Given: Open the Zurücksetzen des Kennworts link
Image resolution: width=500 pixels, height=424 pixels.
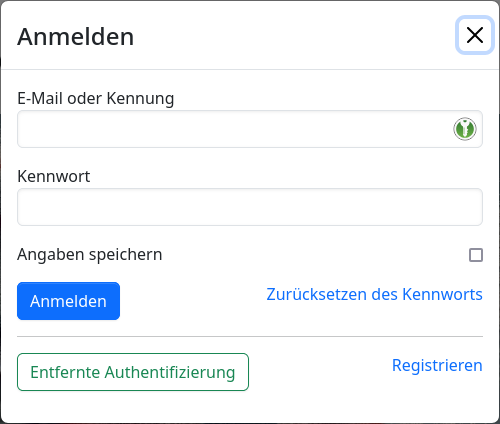Looking at the screenshot, I should [x=374, y=294].
